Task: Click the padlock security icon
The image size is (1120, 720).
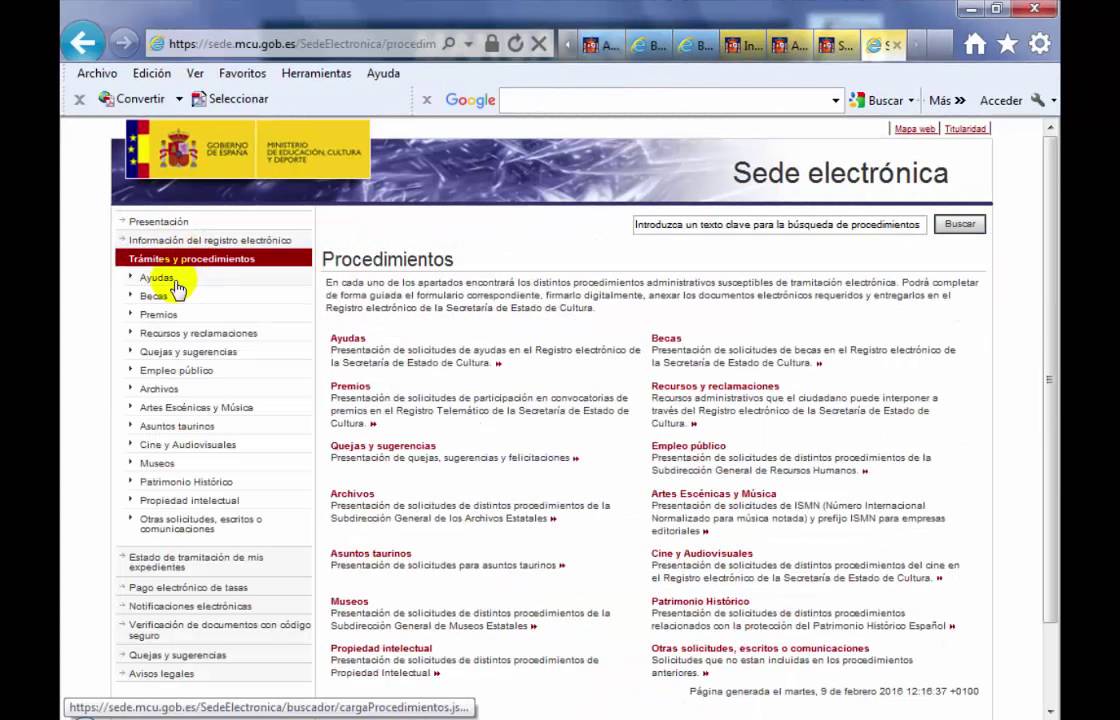Action: coord(491,44)
